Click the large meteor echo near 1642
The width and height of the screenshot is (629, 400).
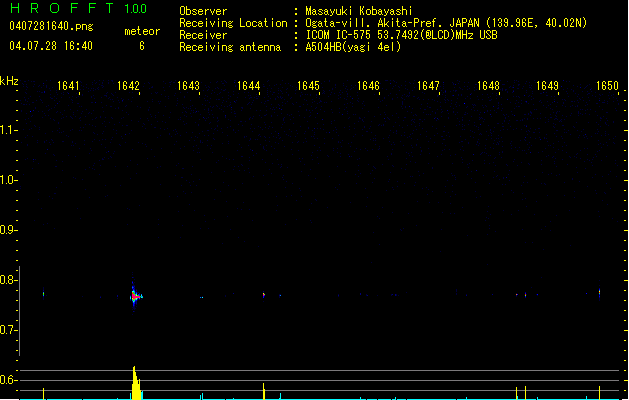tap(135, 296)
